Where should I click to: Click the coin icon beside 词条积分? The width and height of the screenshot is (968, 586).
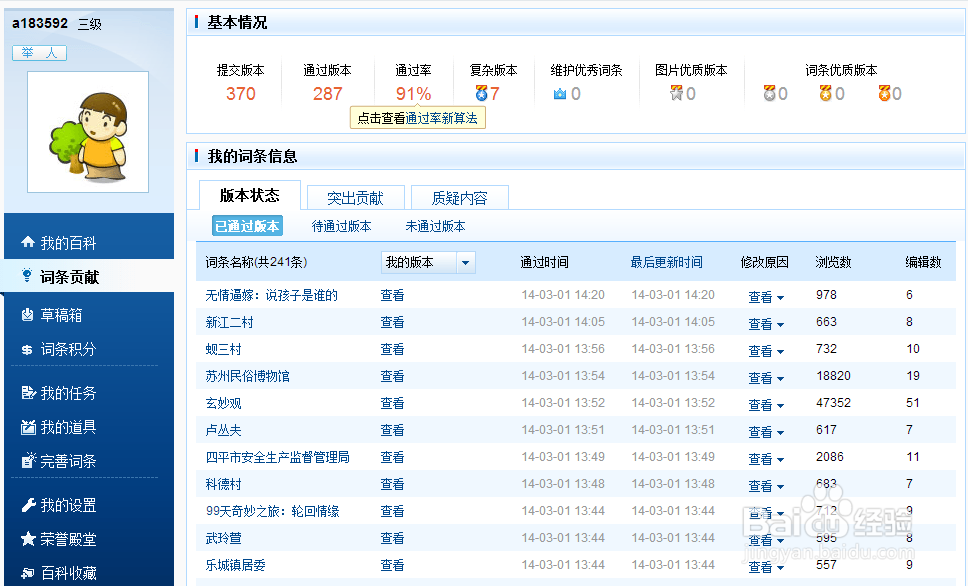[x=27, y=350]
